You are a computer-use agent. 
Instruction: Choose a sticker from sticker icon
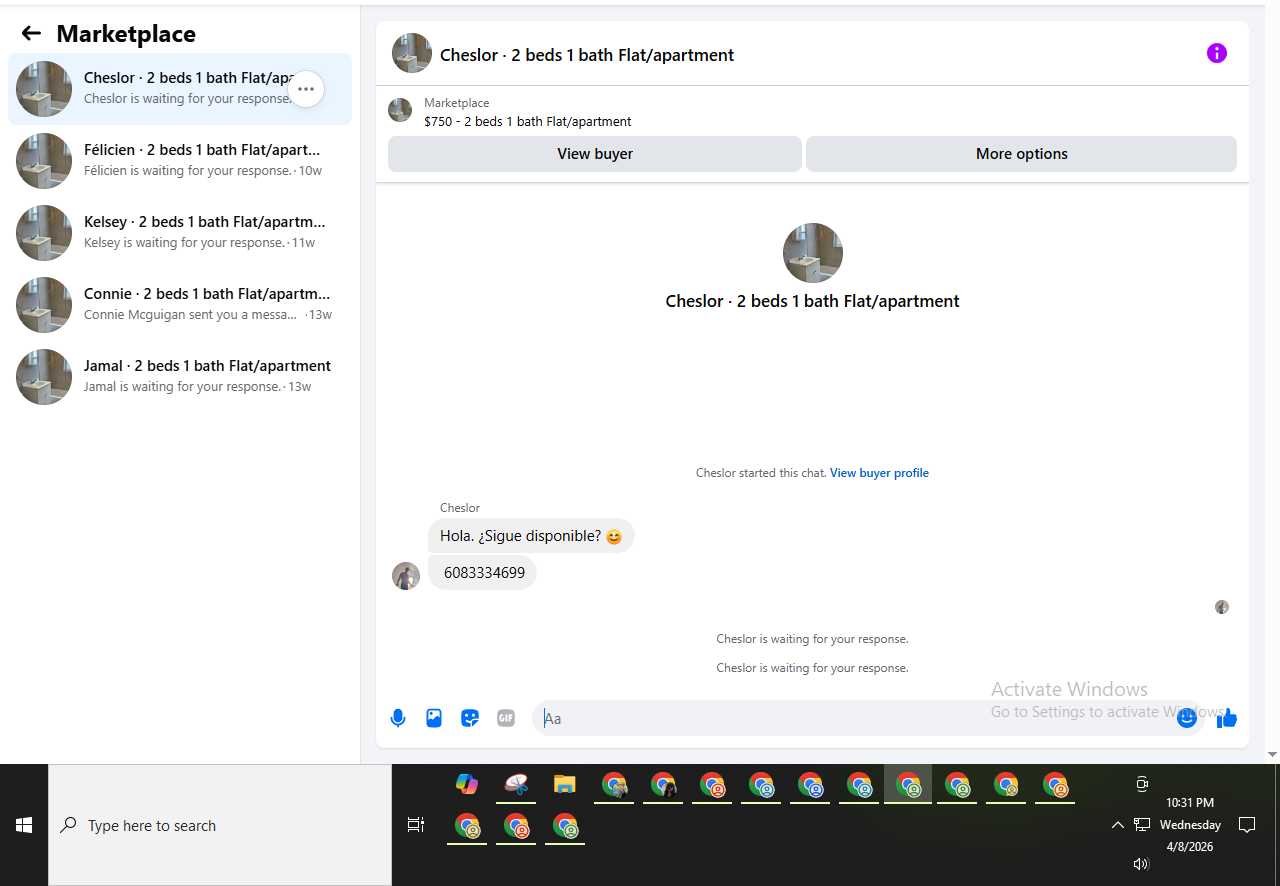click(470, 718)
